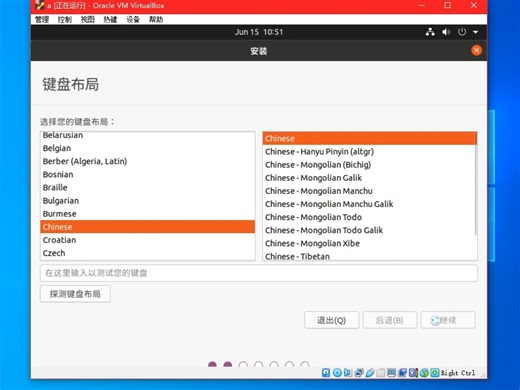Click the 退出(Q) button
The image size is (520, 390).
click(x=331, y=320)
